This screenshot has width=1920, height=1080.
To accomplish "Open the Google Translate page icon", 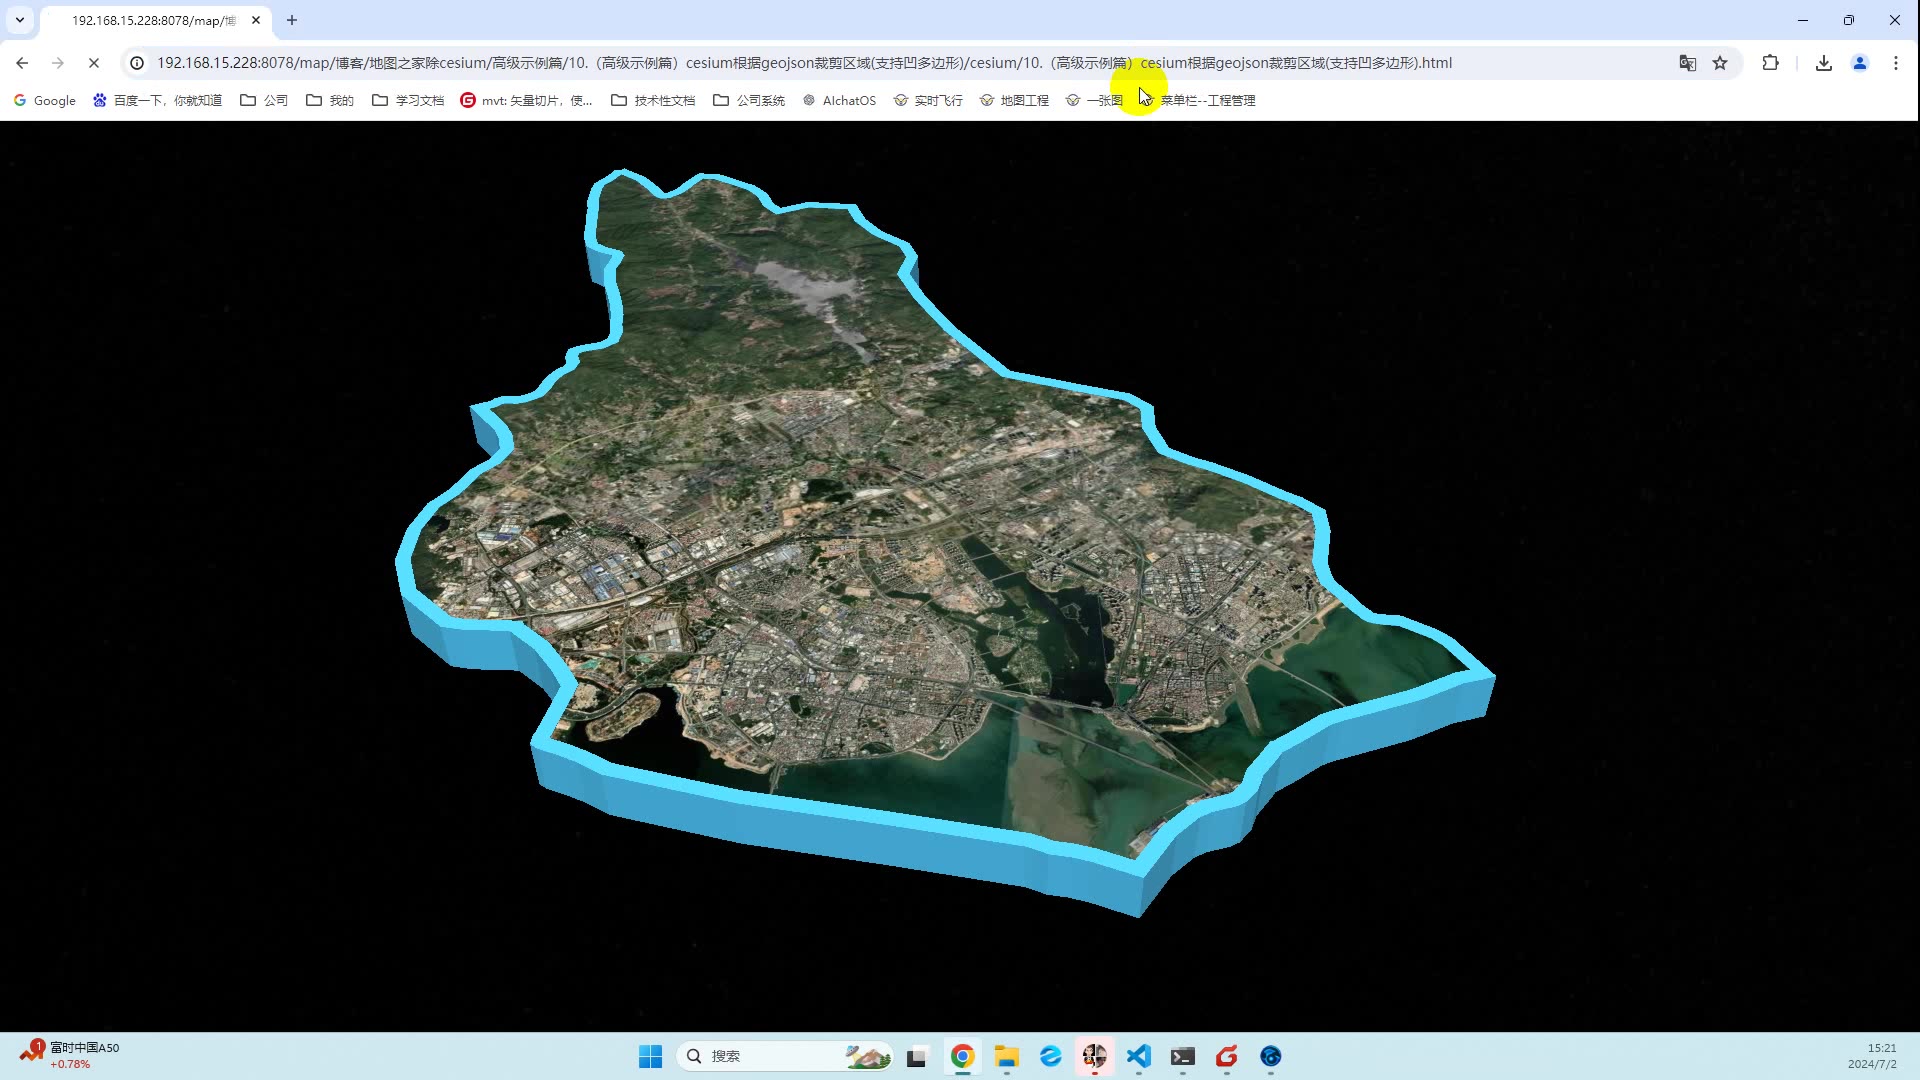I will [x=1687, y=63].
